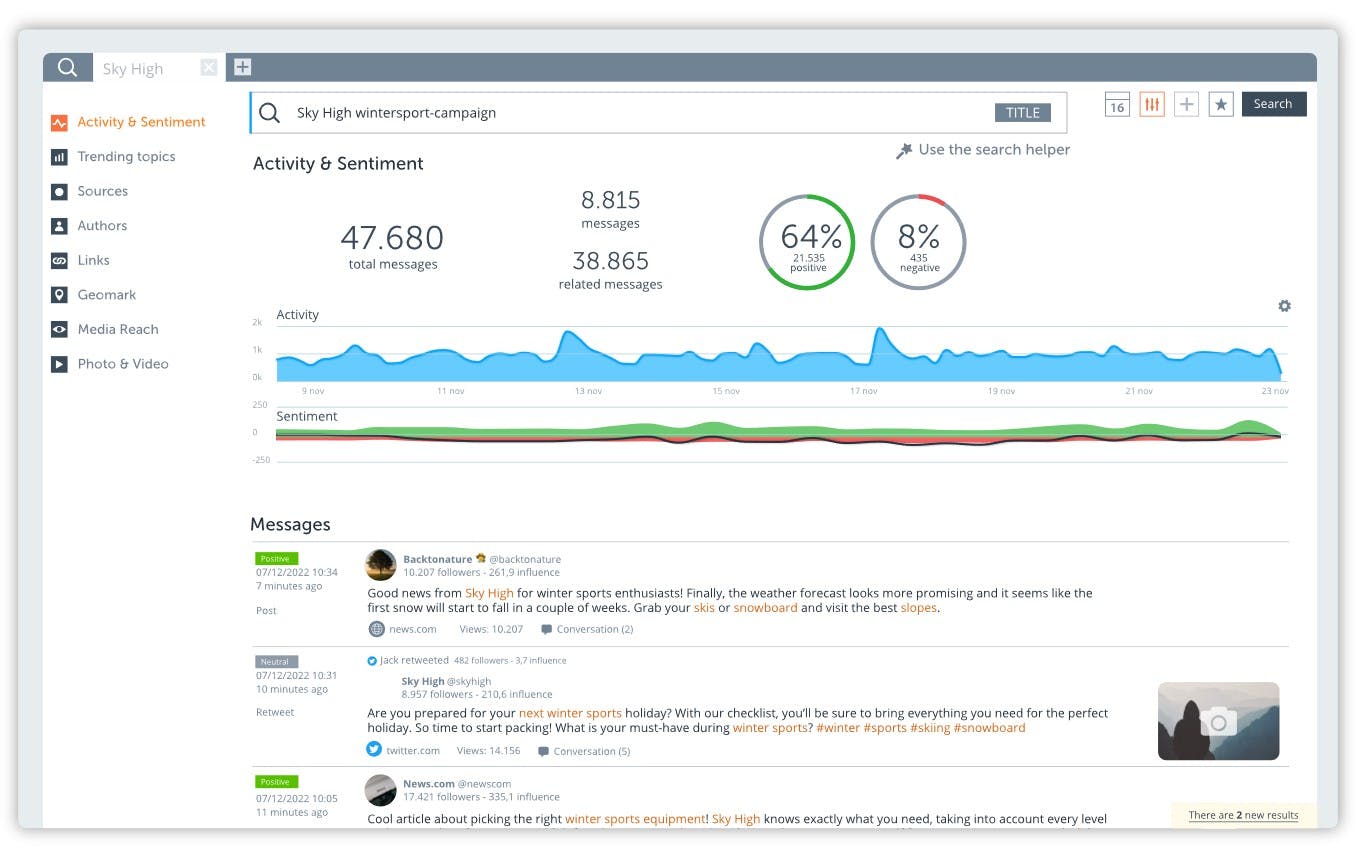Select the 8% negative sentiment ring
1365x862 pixels.
(x=918, y=242)
